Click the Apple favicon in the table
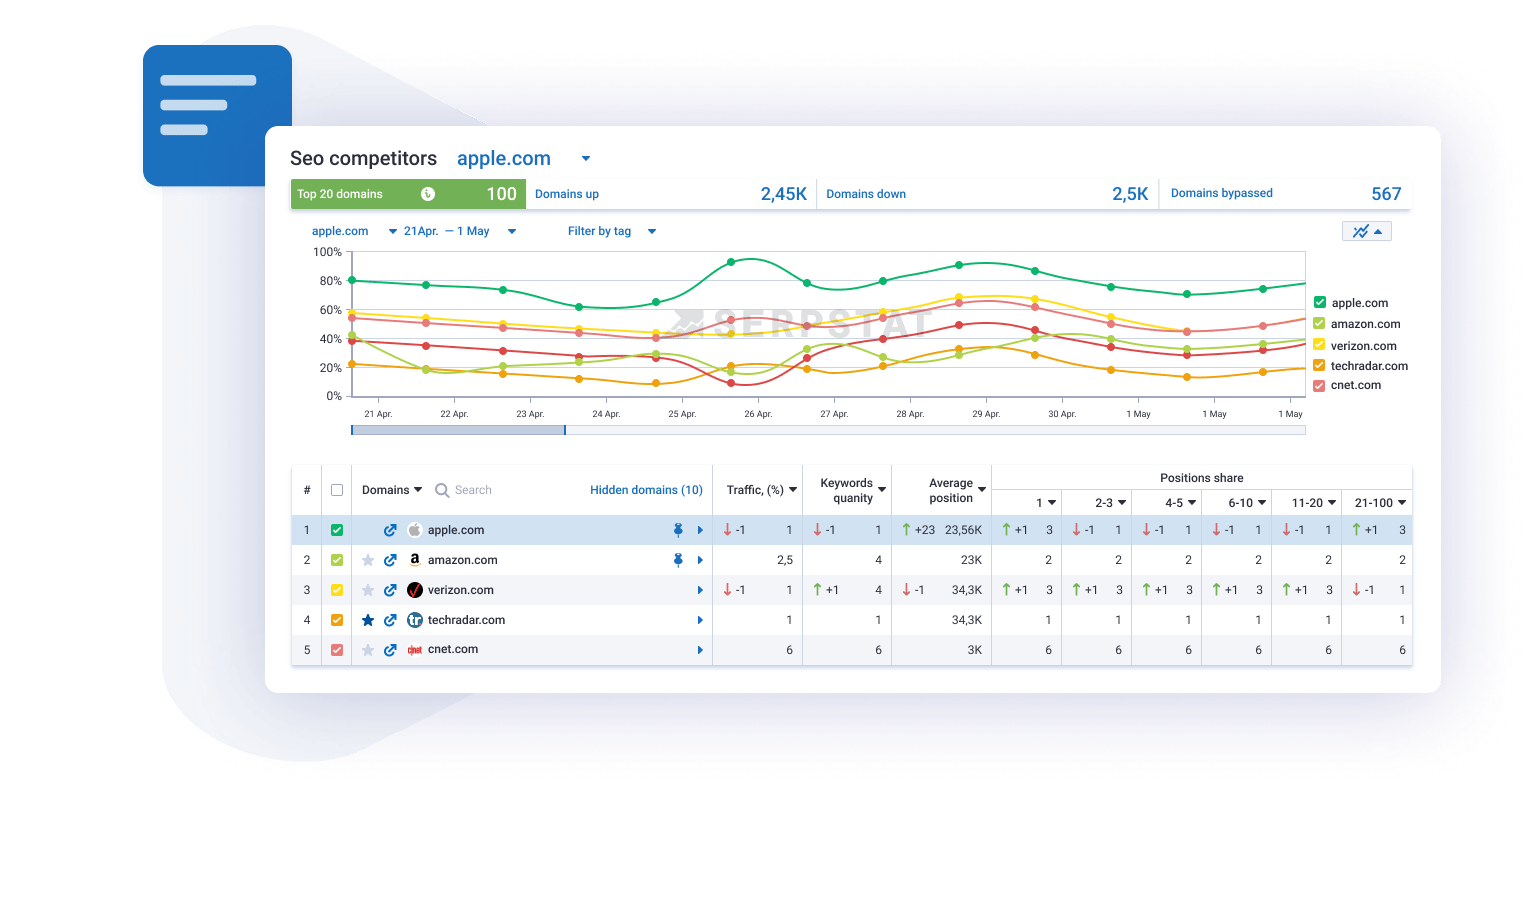Screen dimensions: 1534x906 415,530
